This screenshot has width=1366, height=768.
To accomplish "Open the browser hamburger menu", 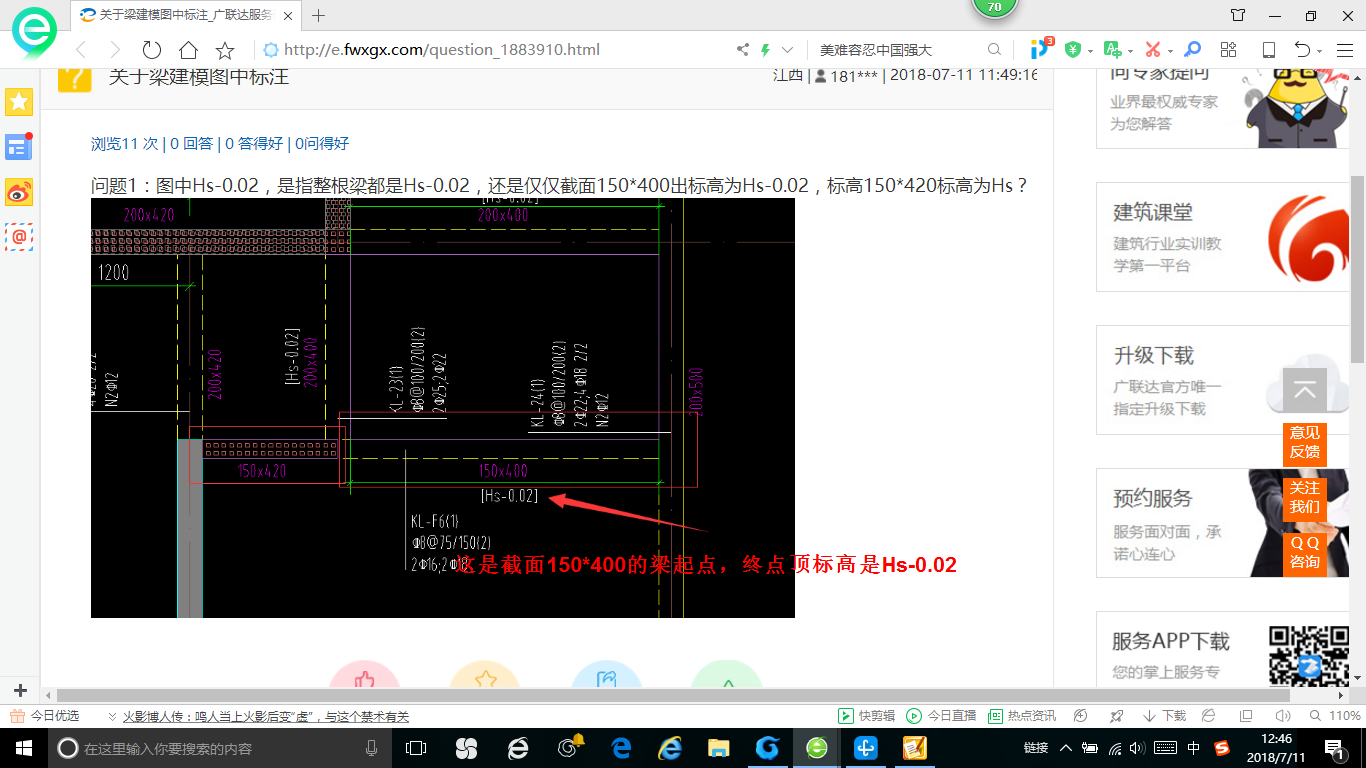I will pos(1344,50).
